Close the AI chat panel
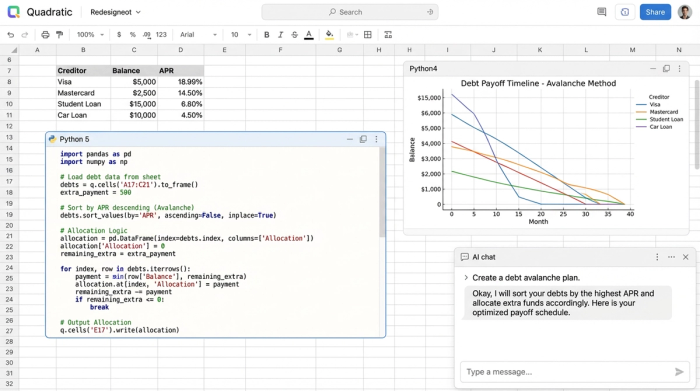This screenshot has height=391, width=700. click(685, 257)
